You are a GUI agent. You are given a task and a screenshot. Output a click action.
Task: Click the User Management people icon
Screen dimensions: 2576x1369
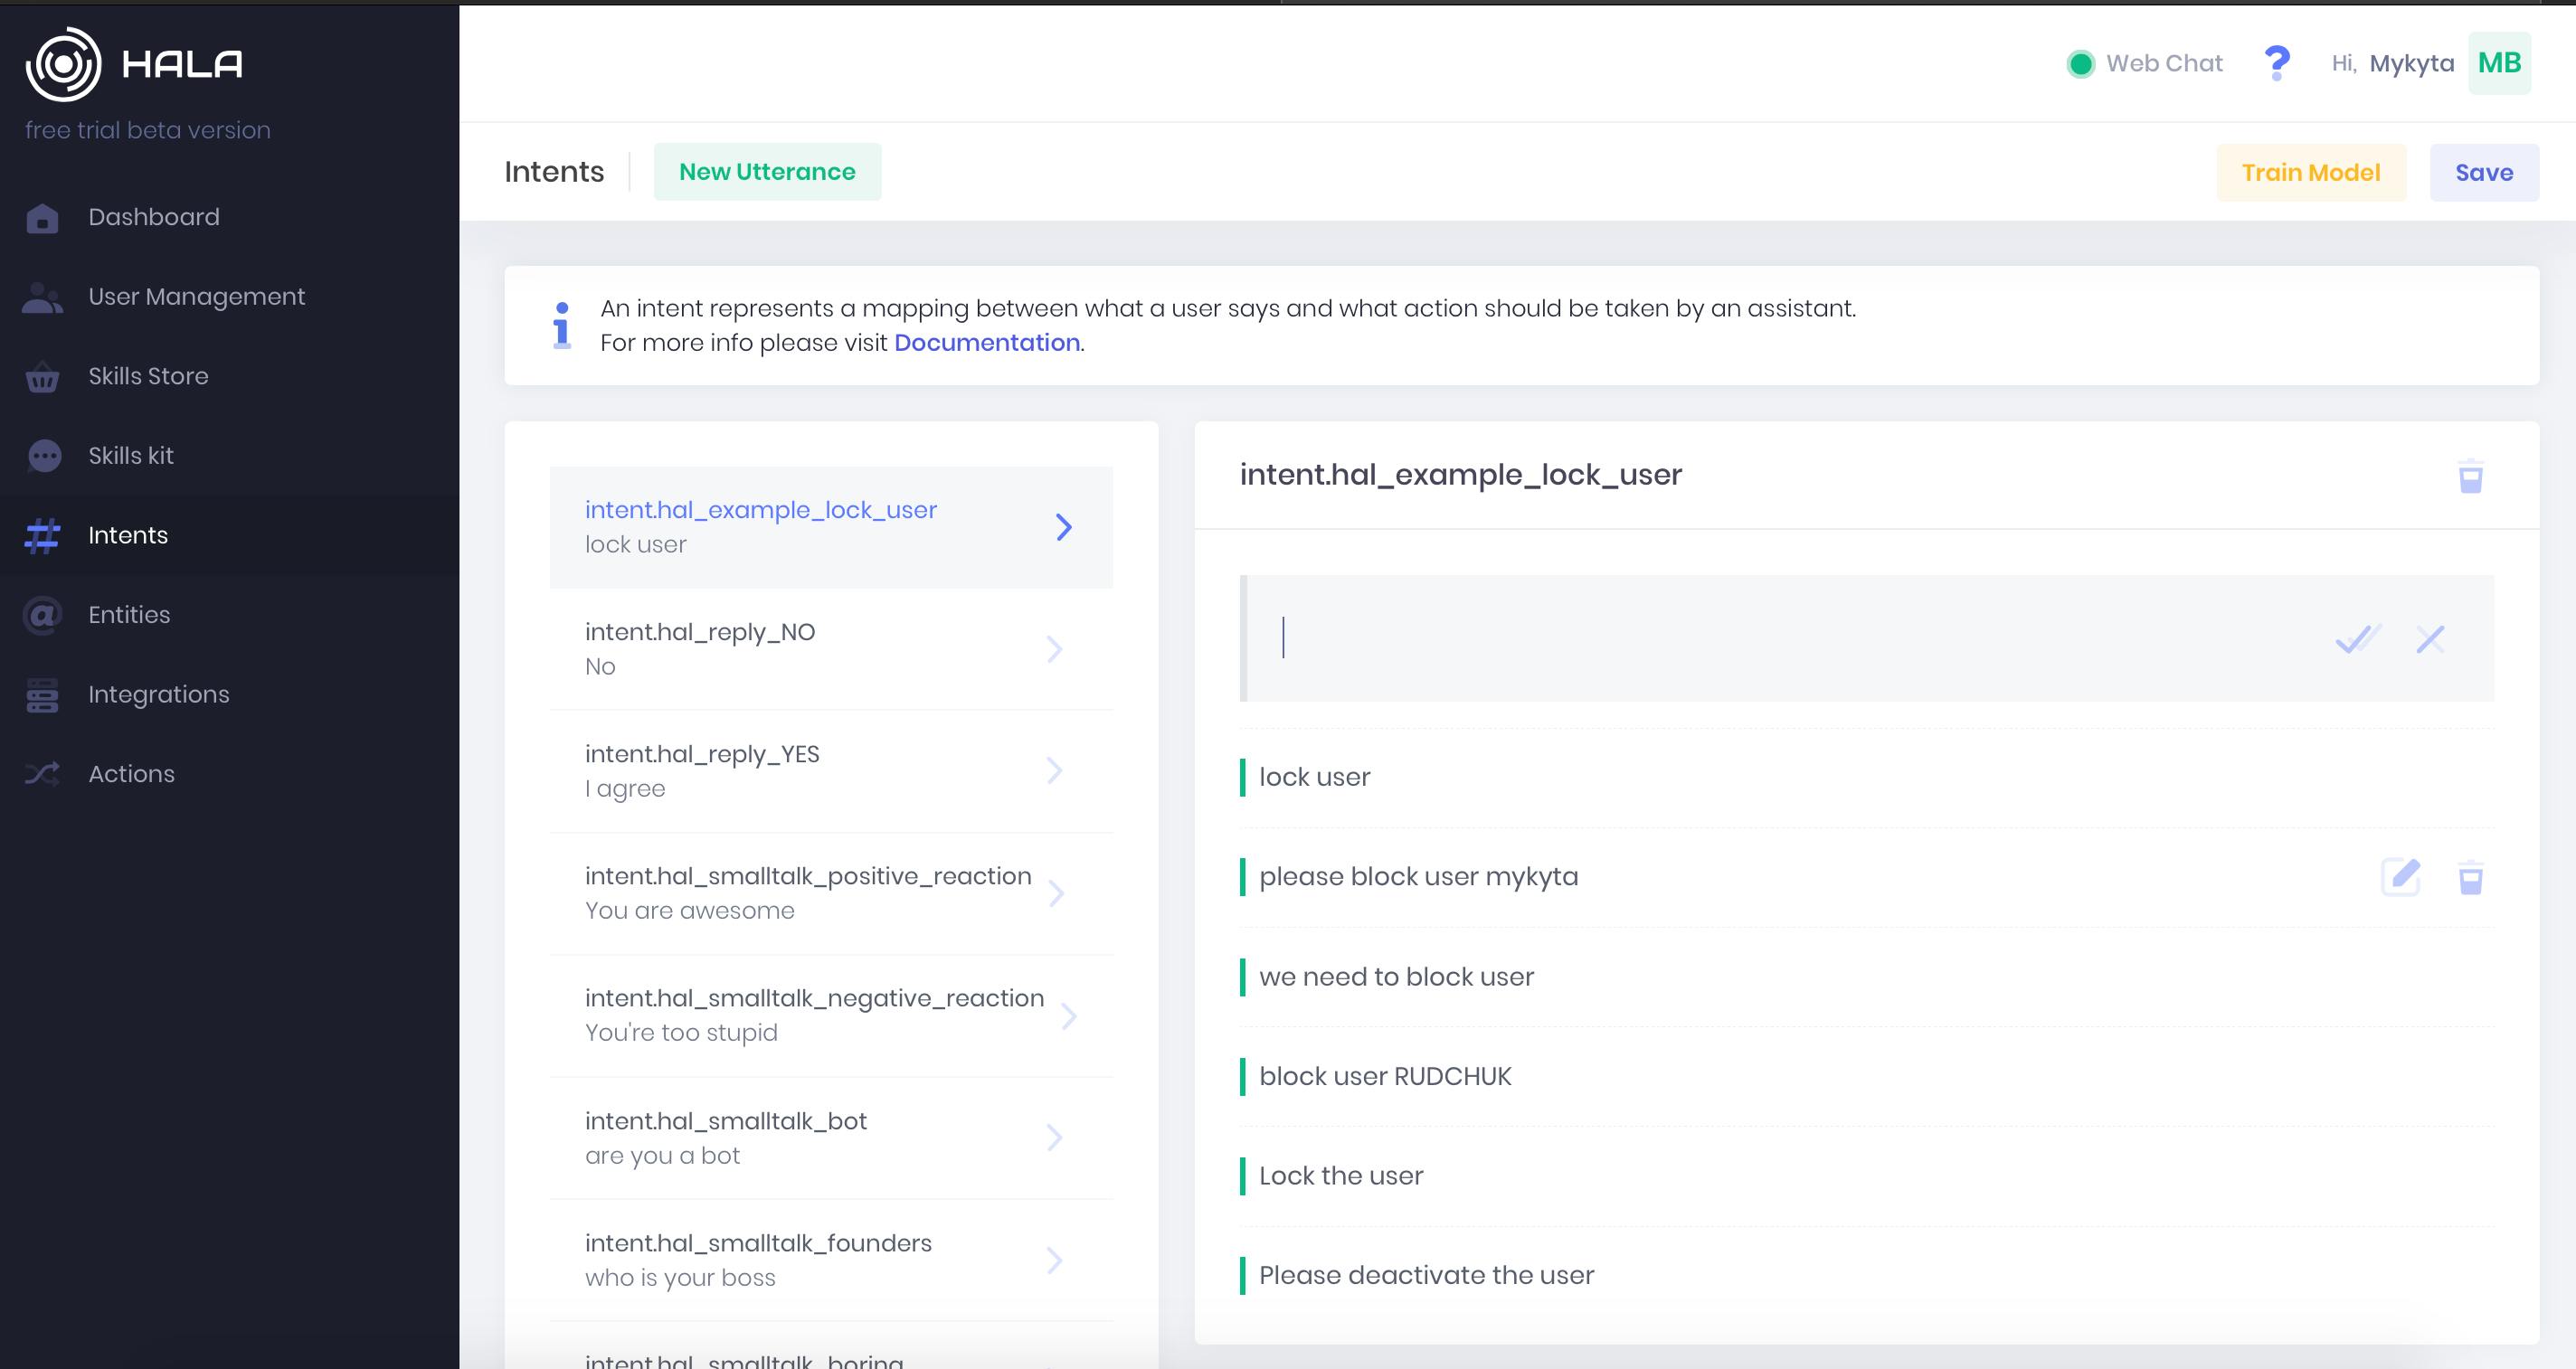[x=42, y=297]
